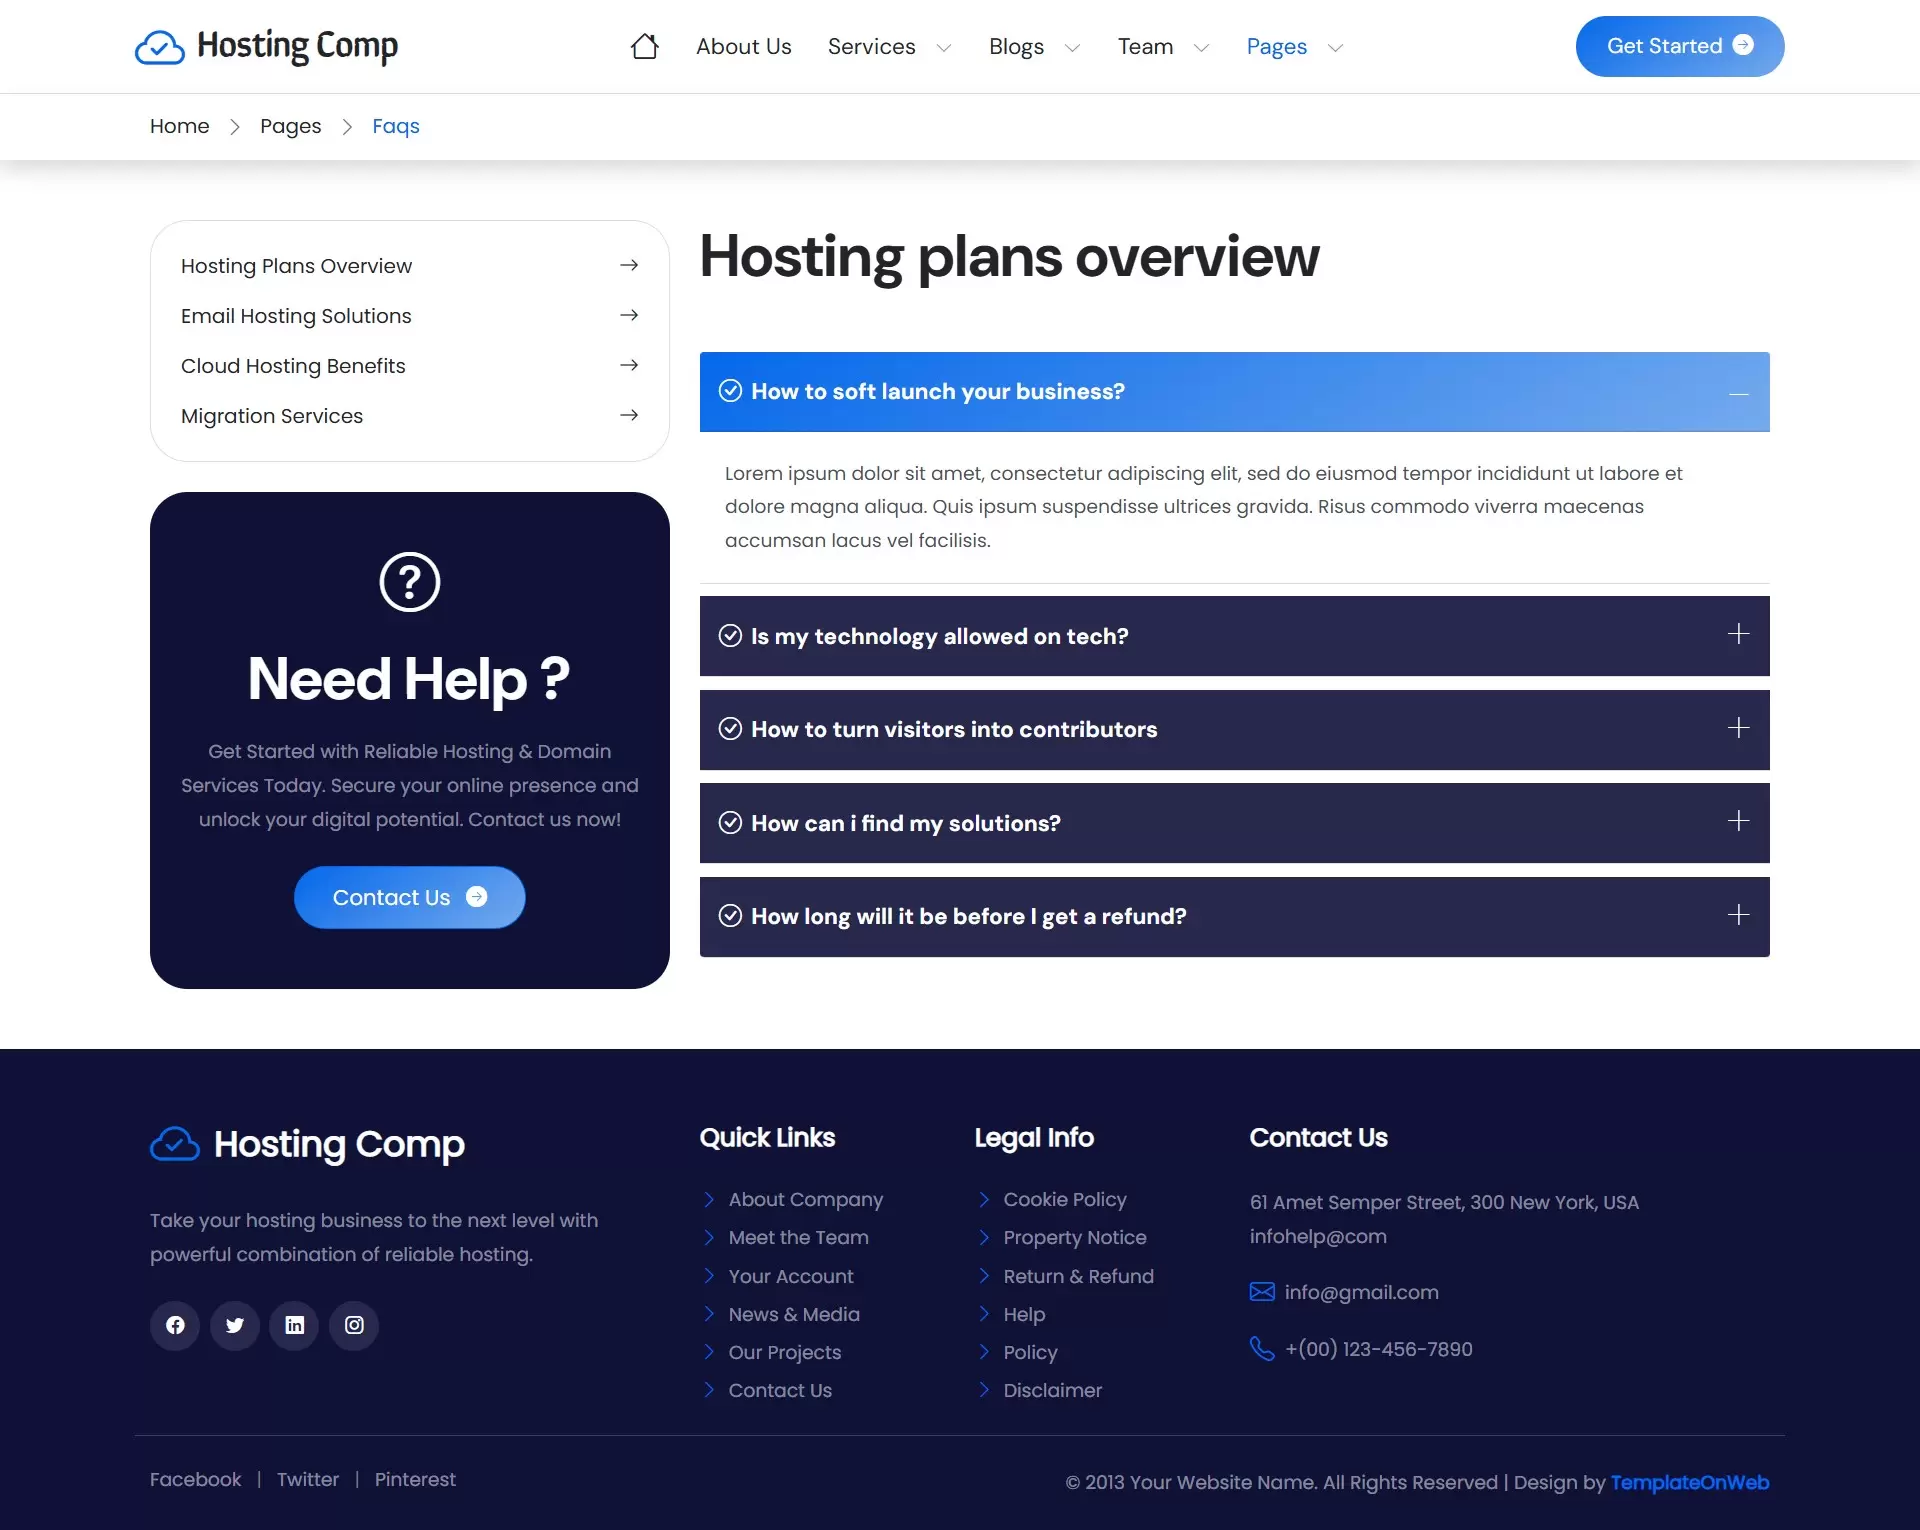Select Cloud Hosting Benefits sidebar item
Viewport: 1920px width, 1530px height.
pos(410,366)
